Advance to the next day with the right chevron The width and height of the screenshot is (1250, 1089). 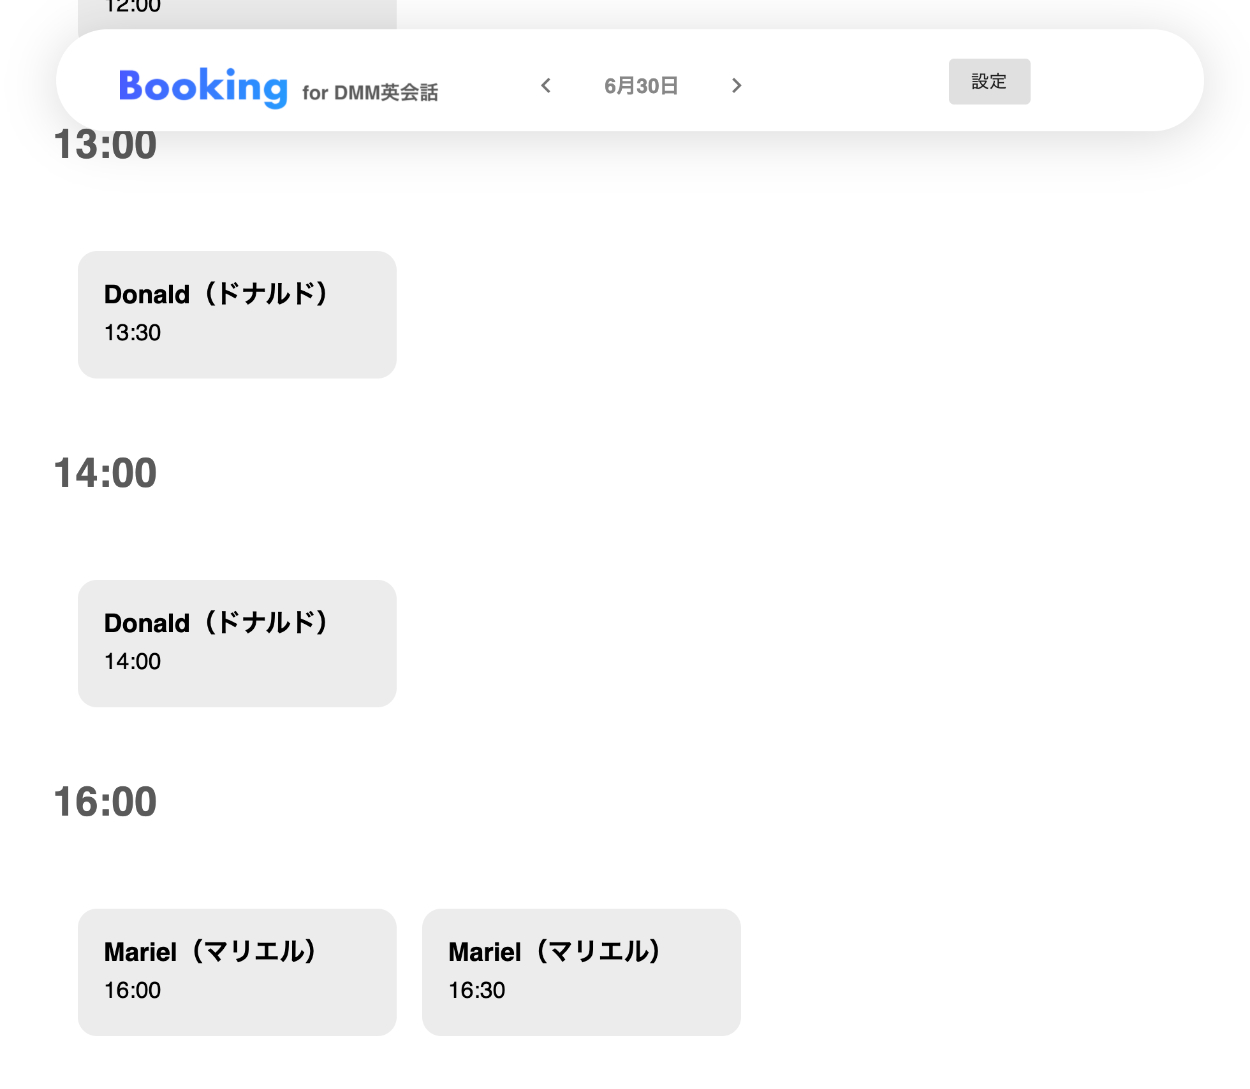pos(737,86)
